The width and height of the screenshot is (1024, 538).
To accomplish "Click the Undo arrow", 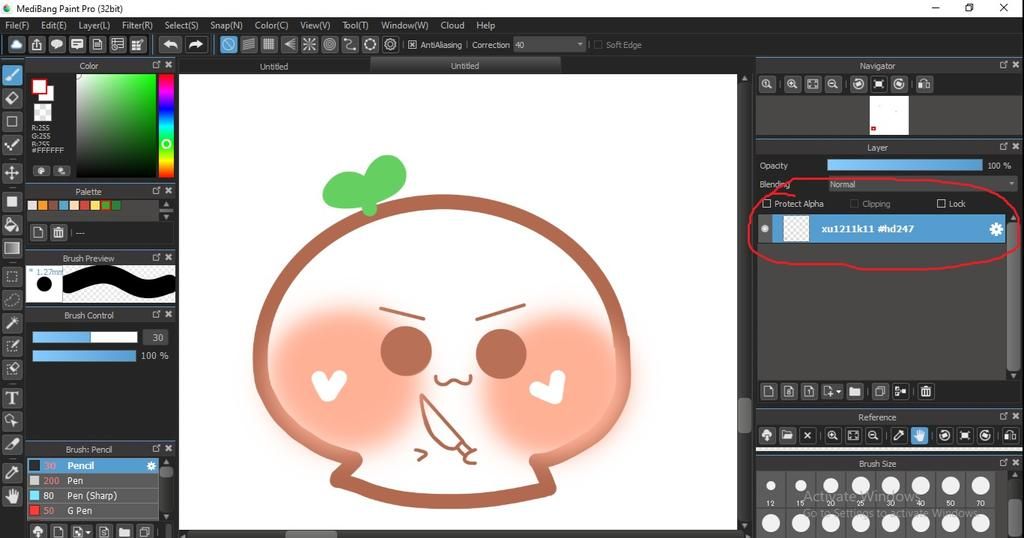I will coord(170,44).
